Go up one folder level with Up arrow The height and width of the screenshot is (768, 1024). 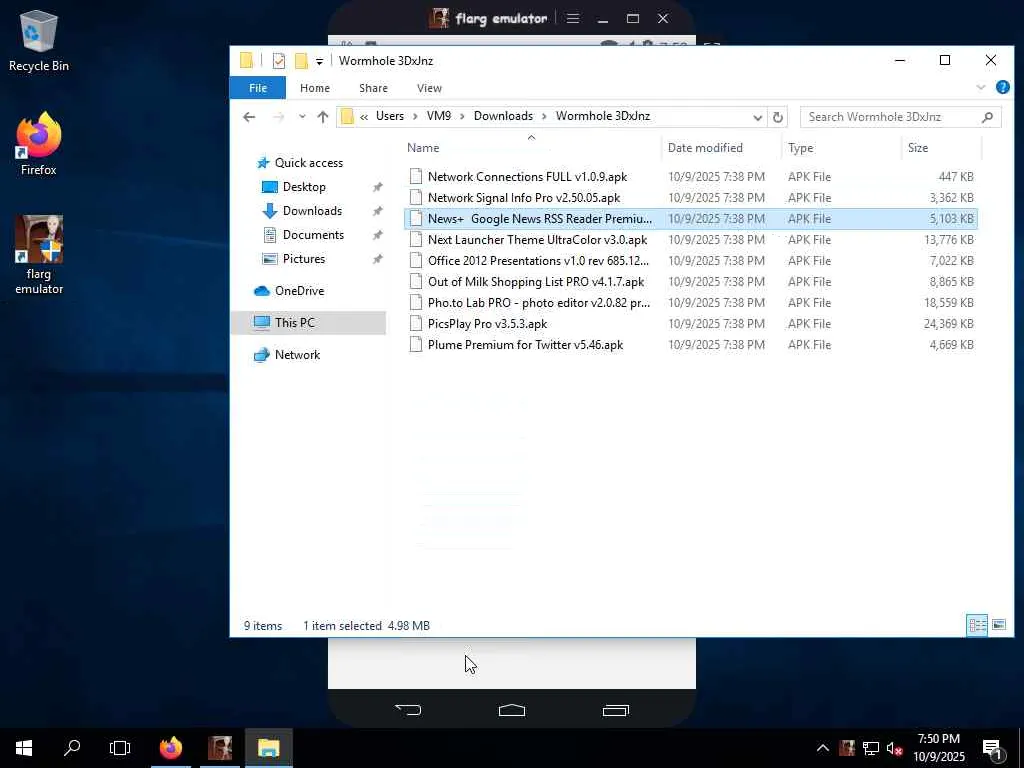[x=322, y=117]
